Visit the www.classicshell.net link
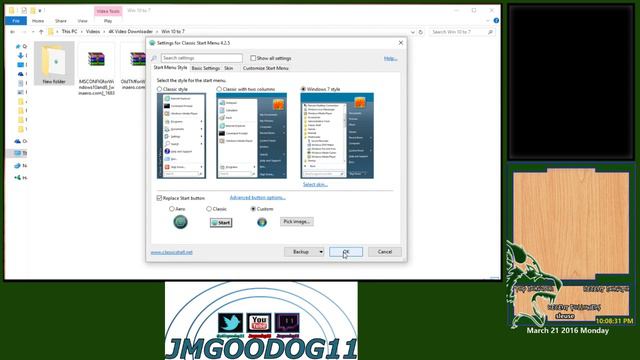640x360 pixels. 171,252
